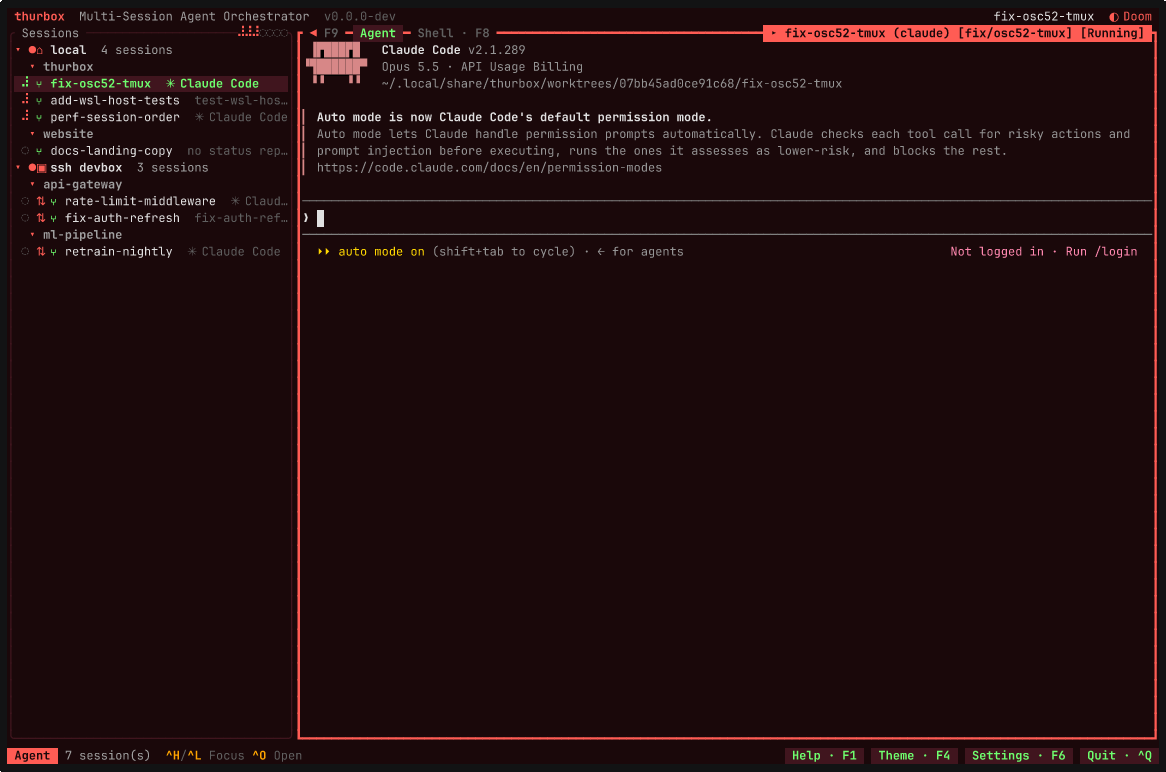Viewport: 1166px width, 772px height.
Task: Click the running-status dots icon on perf-session-order row
Action: coord(25,117)
